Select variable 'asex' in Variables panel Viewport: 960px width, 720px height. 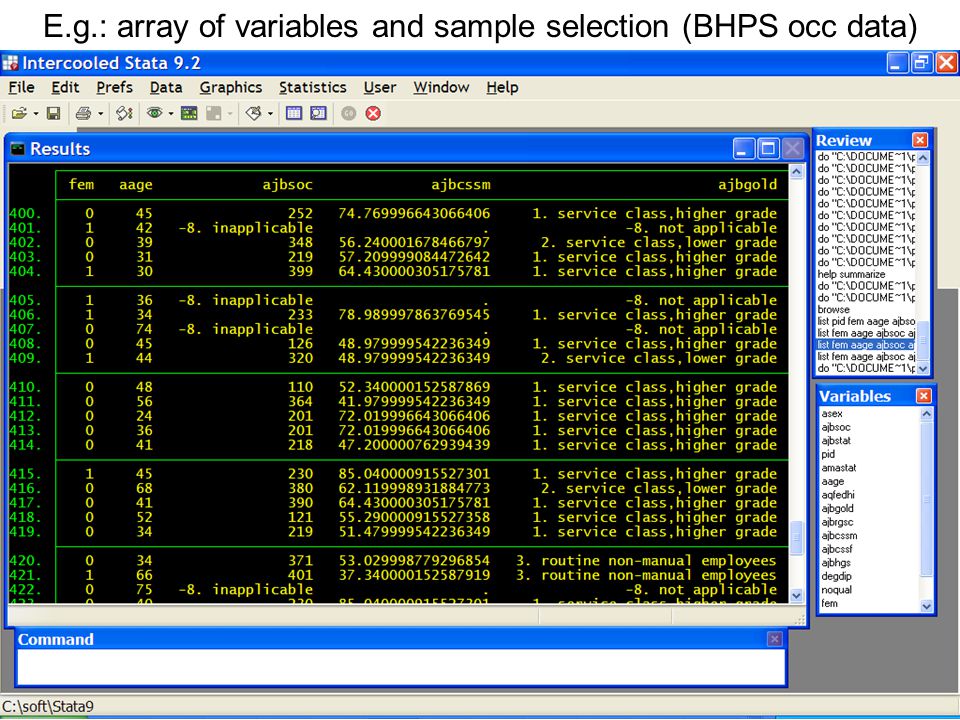click(x=832, y=414)
